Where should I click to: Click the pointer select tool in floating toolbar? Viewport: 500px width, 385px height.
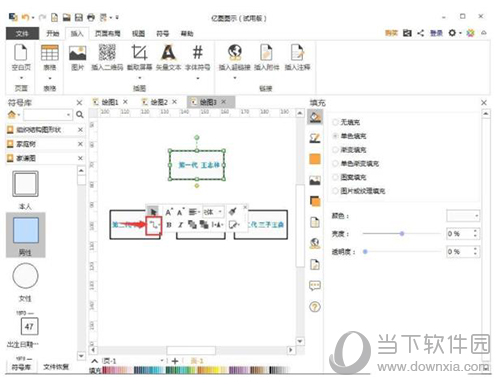[x=153, y=212]
